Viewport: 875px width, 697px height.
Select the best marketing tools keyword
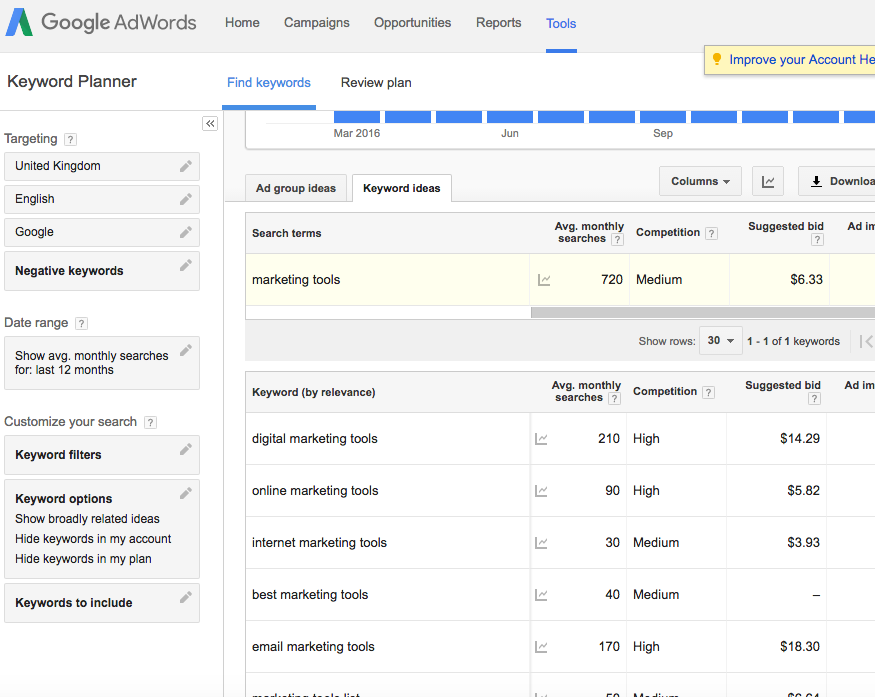(310, 594)
